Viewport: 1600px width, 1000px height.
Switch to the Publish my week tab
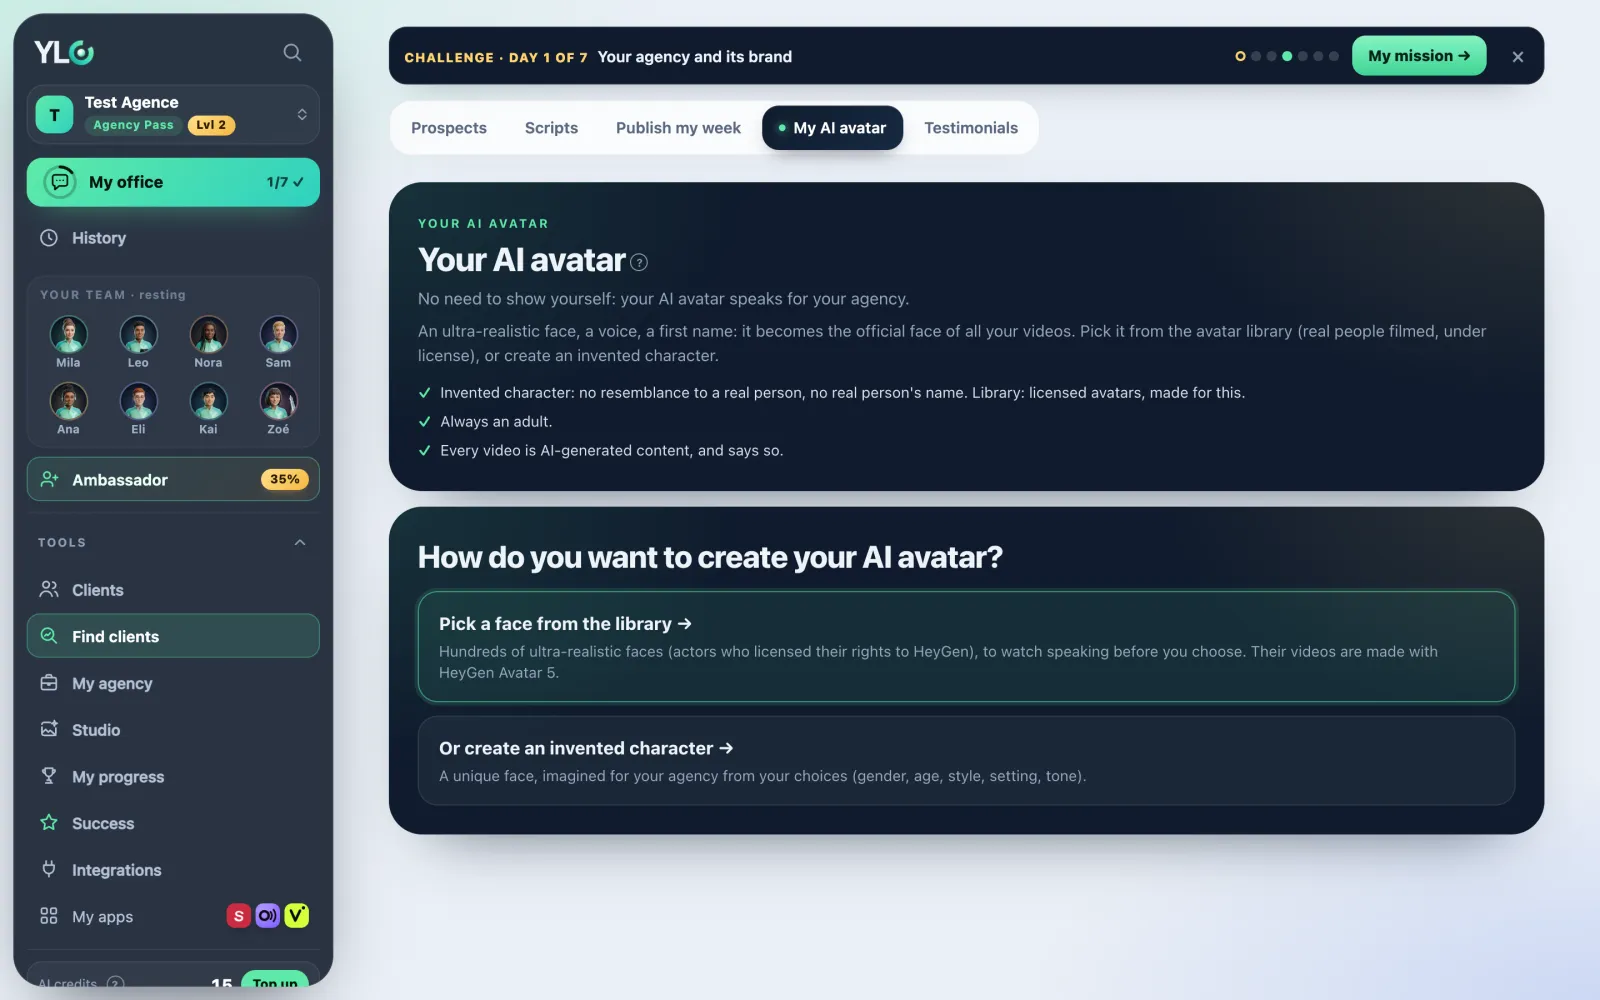point(678,128)
